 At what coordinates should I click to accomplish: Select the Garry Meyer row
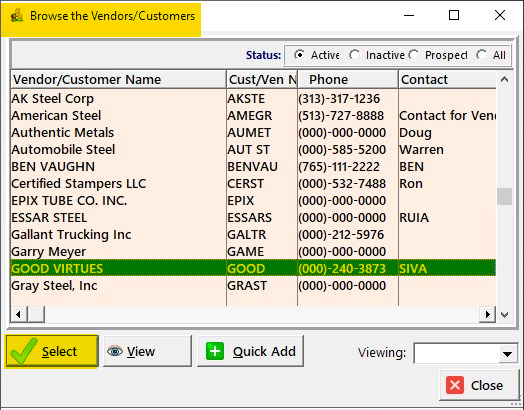point(253,252)
